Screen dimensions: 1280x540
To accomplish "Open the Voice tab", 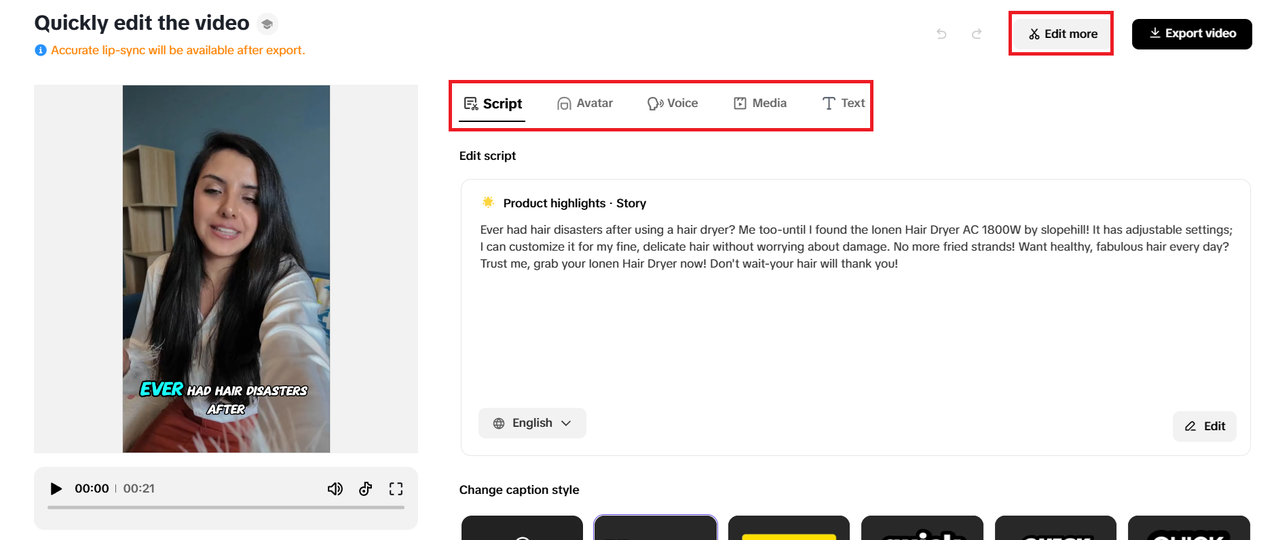I will point(673,103).
